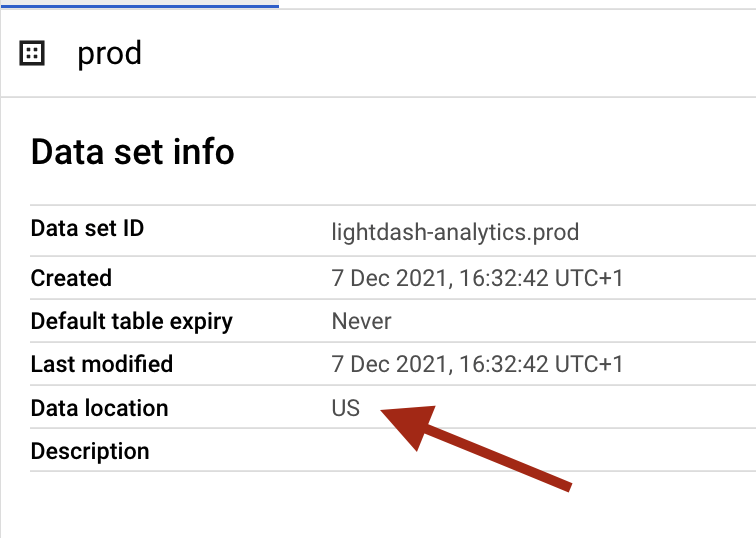
Task: Click the dataset grid icon beside prod
Action: 32,53
